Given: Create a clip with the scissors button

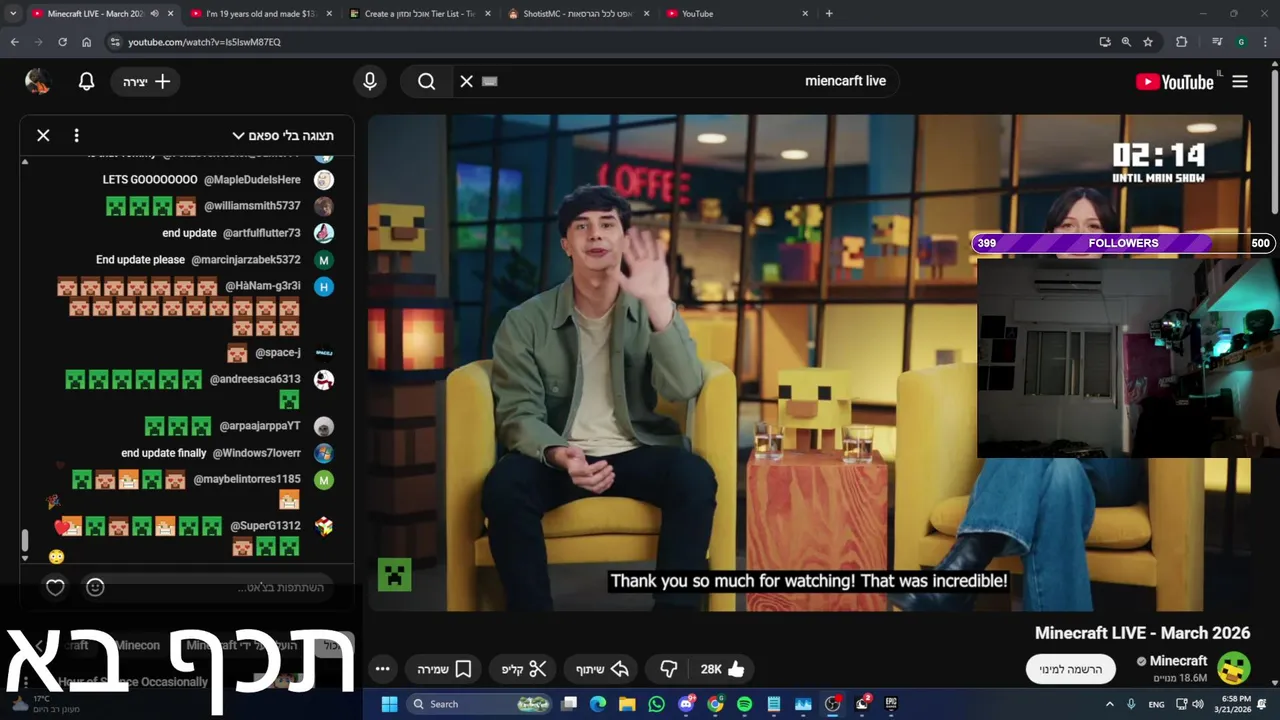Looking at the screenshot, I should tap(524, 669).
